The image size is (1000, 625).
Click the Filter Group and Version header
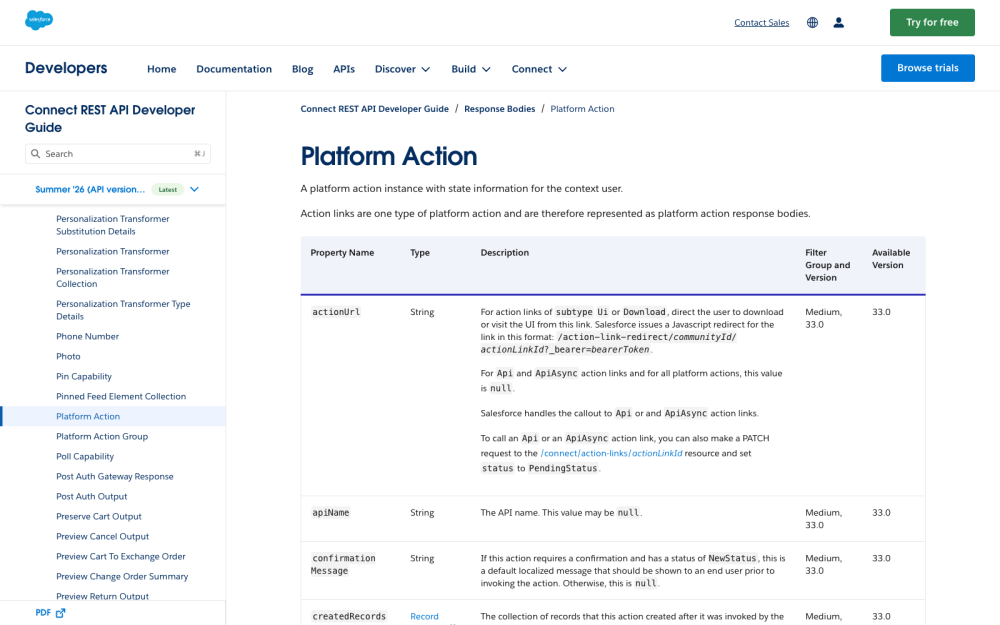[828, 265]
